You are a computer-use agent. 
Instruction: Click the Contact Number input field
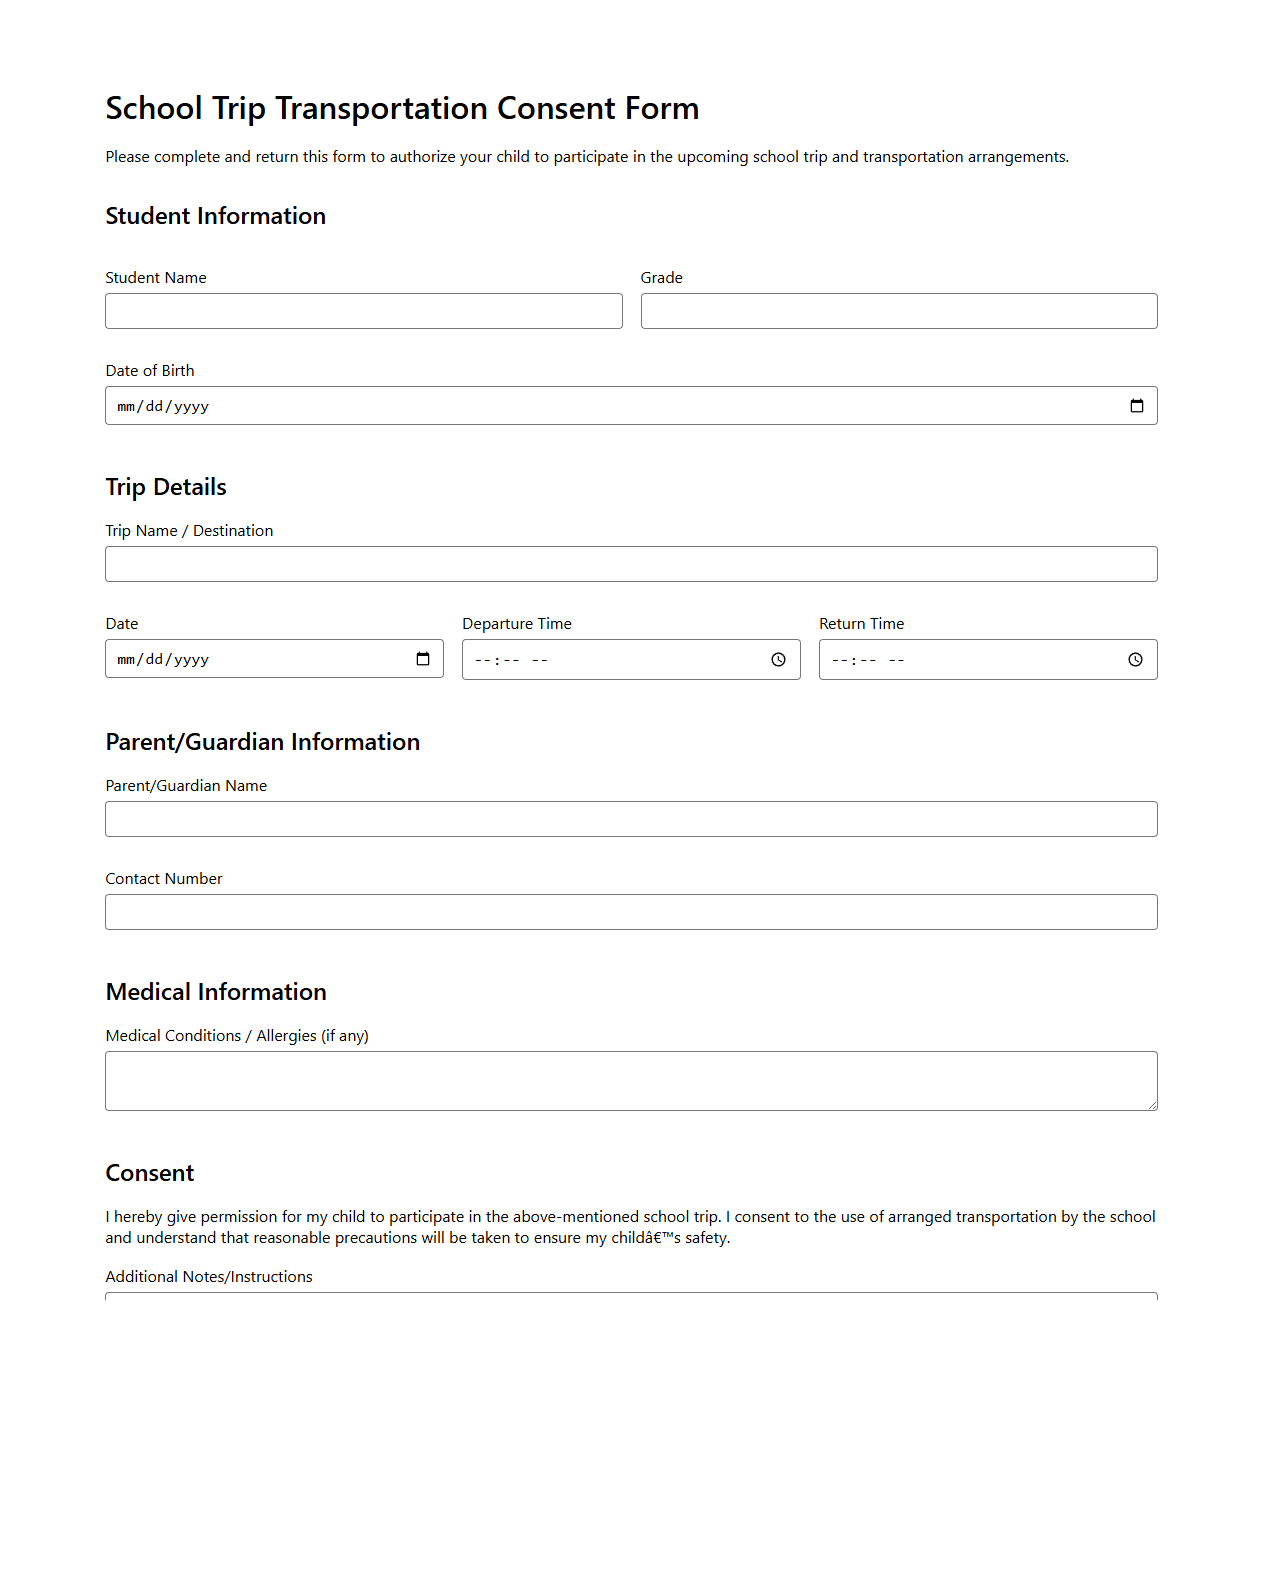(631, 911)
